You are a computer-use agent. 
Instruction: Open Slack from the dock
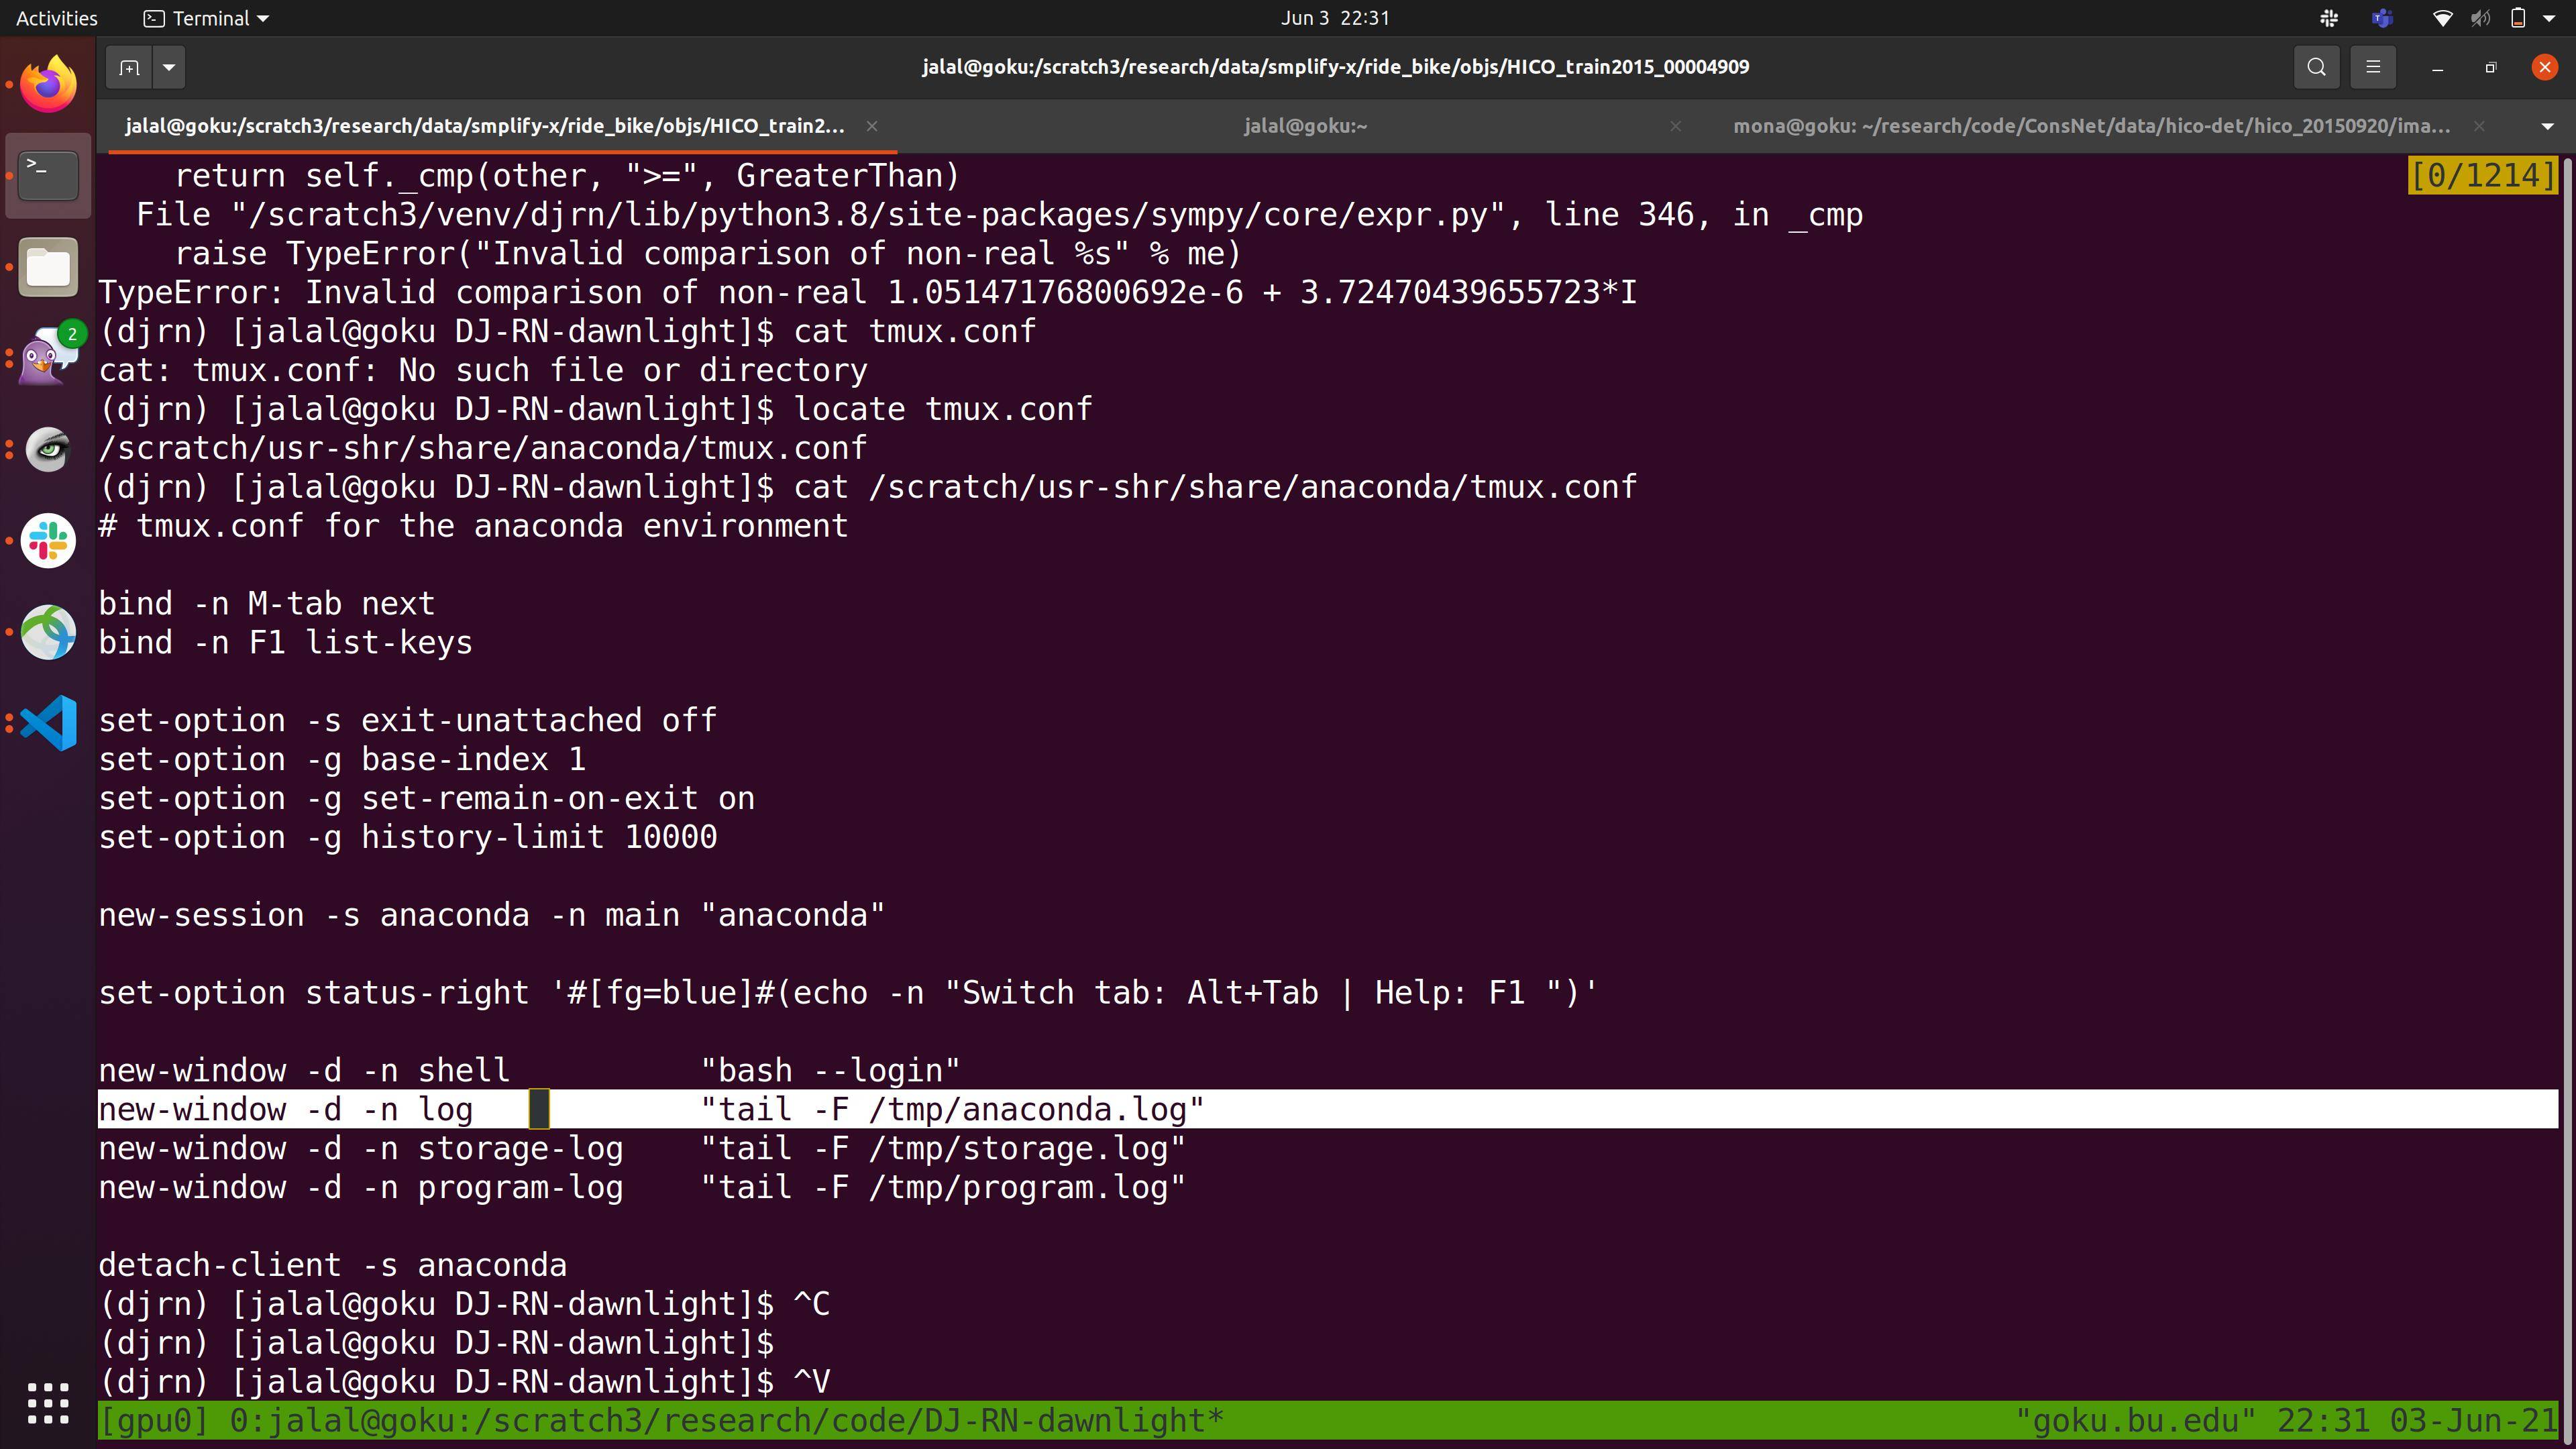48,541
